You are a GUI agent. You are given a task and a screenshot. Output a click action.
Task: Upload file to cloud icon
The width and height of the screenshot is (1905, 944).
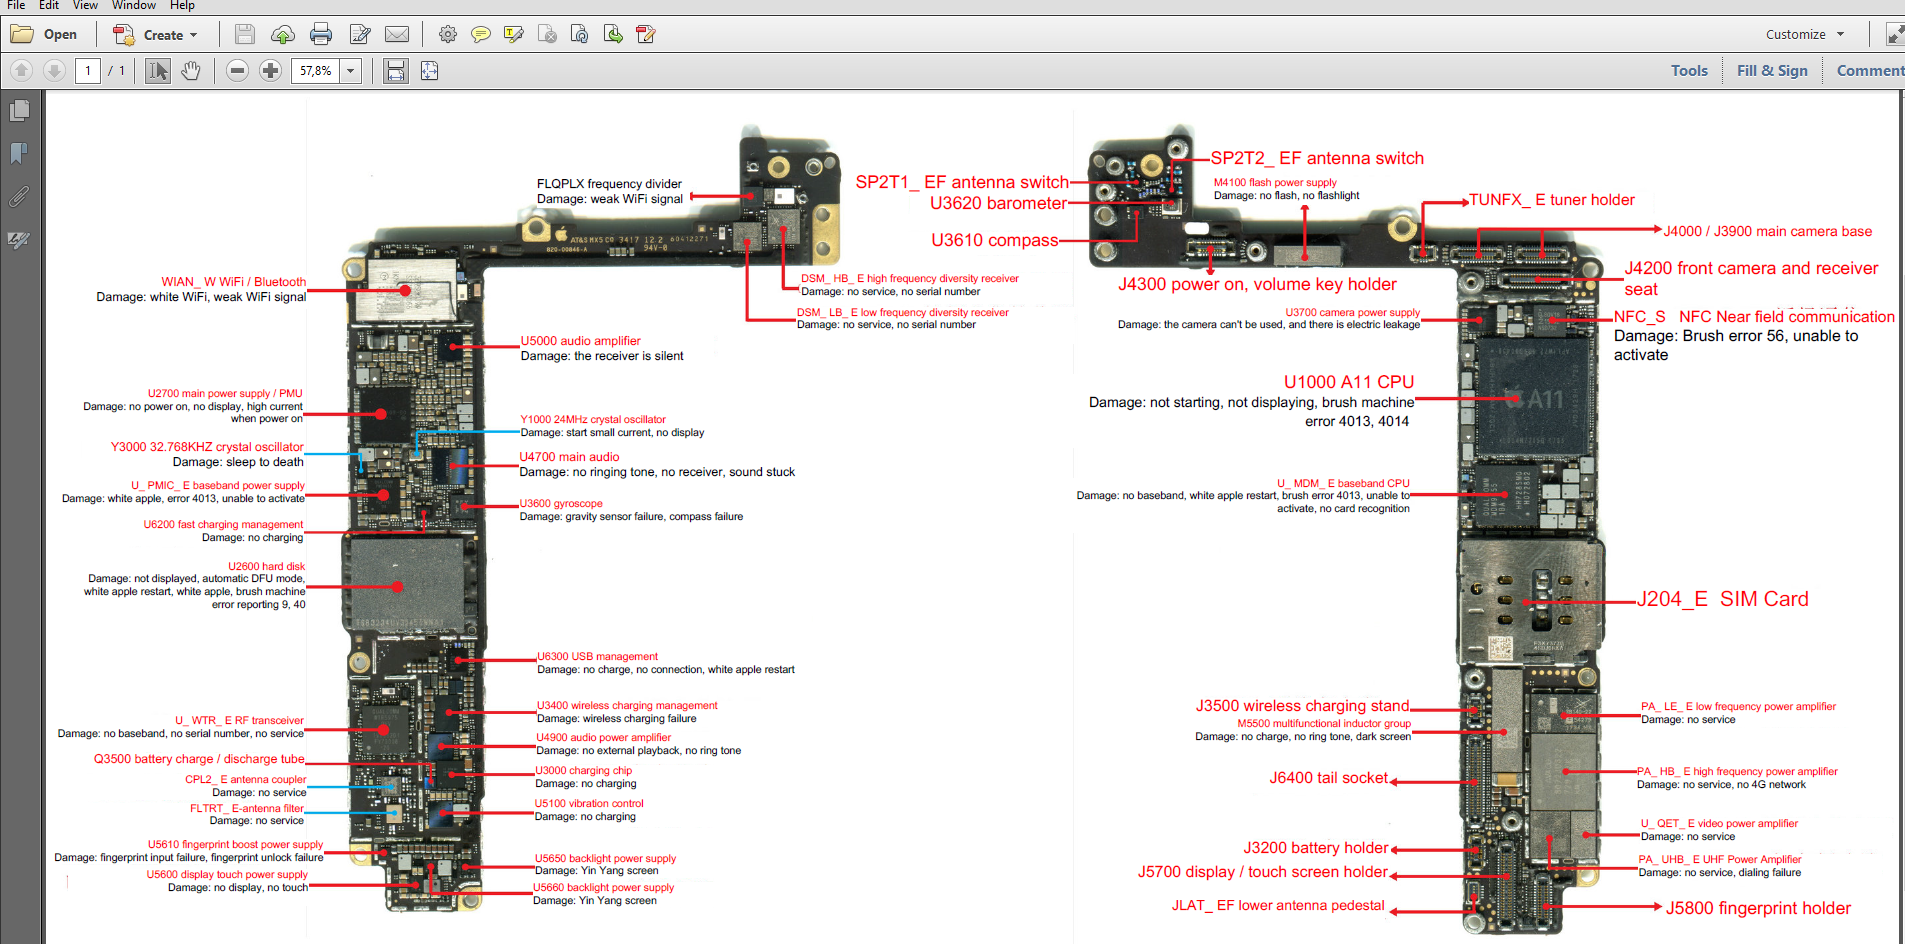point(283,35)
